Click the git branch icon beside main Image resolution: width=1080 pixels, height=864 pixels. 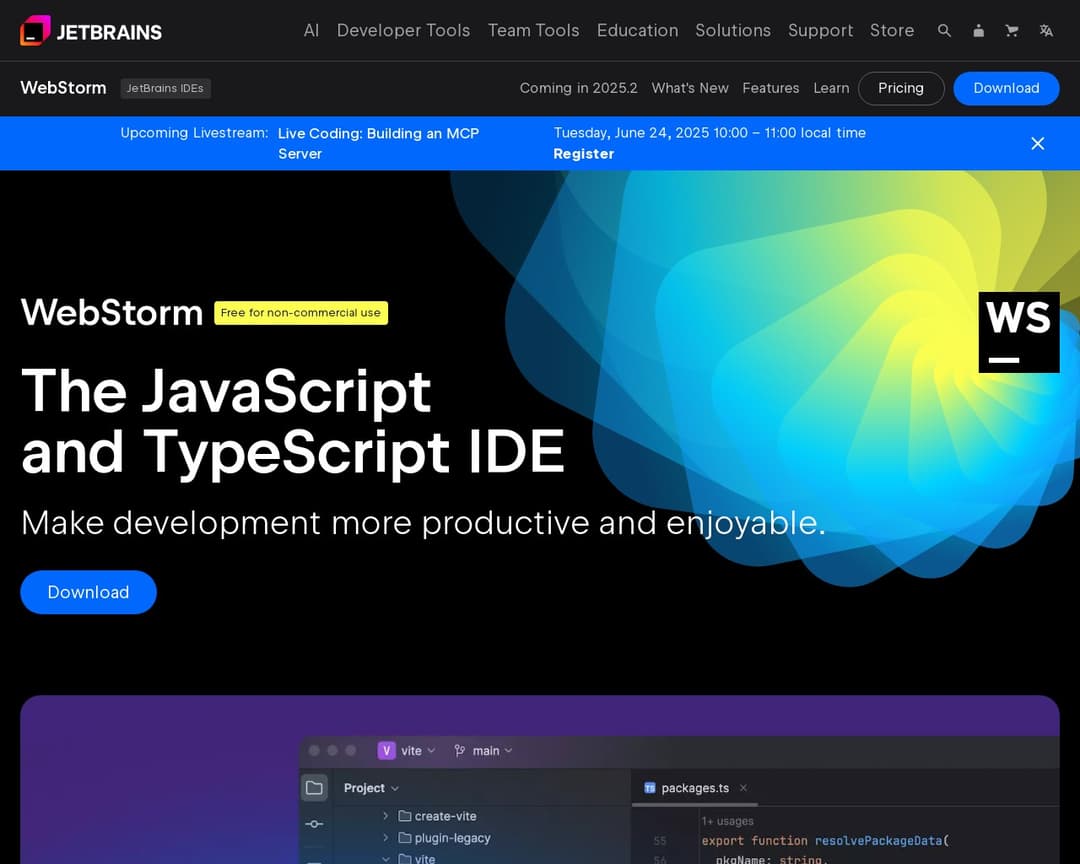(x=459, y=750)
